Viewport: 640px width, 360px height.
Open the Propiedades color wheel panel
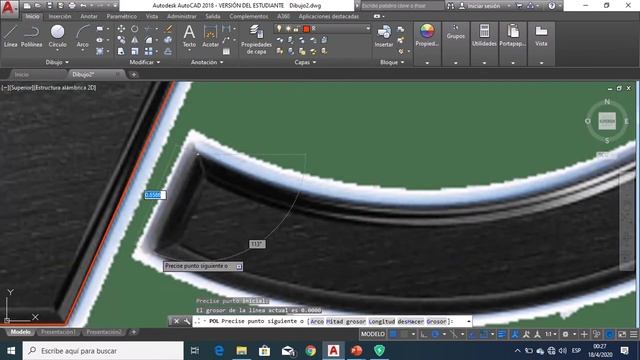(427, 35)
